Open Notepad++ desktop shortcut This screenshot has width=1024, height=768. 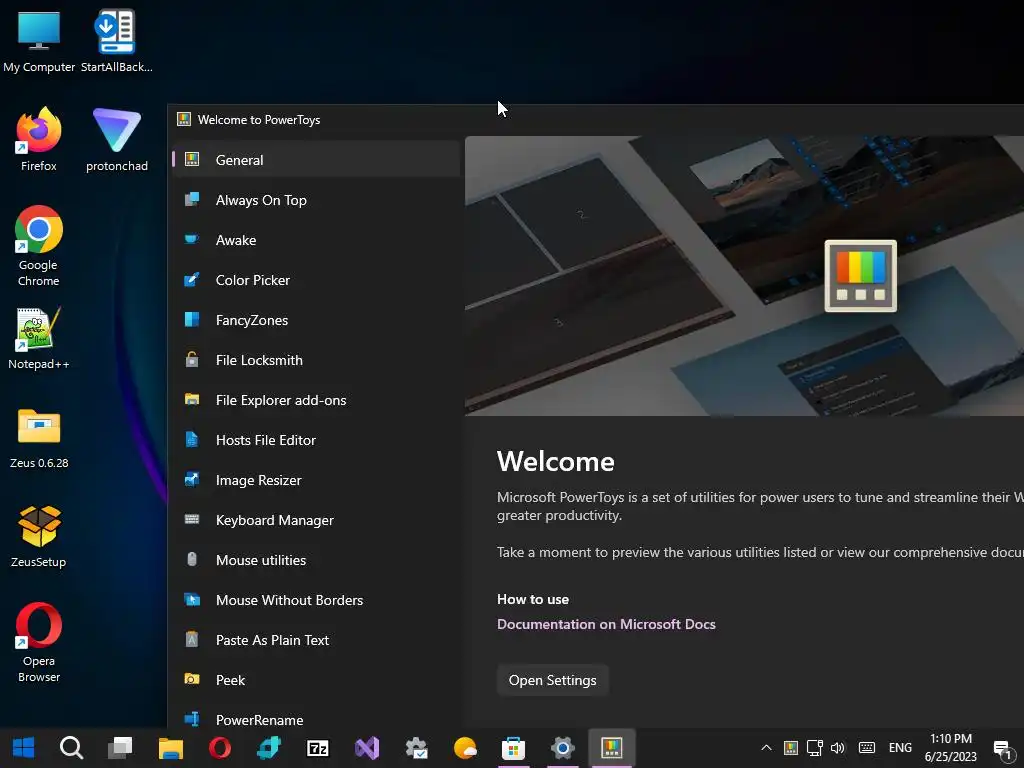click(x=39, y=338)
